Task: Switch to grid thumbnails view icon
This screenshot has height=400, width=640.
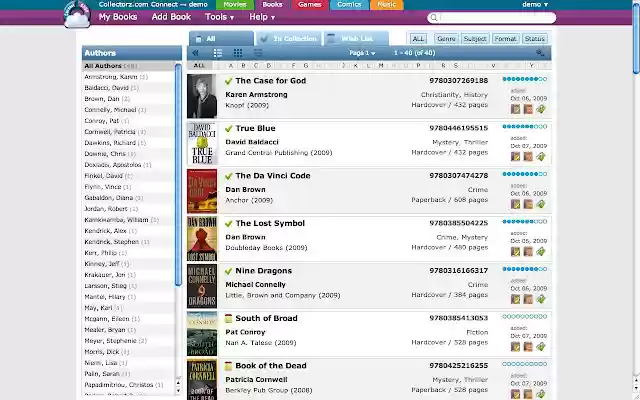Action: (x=238, y=53)
